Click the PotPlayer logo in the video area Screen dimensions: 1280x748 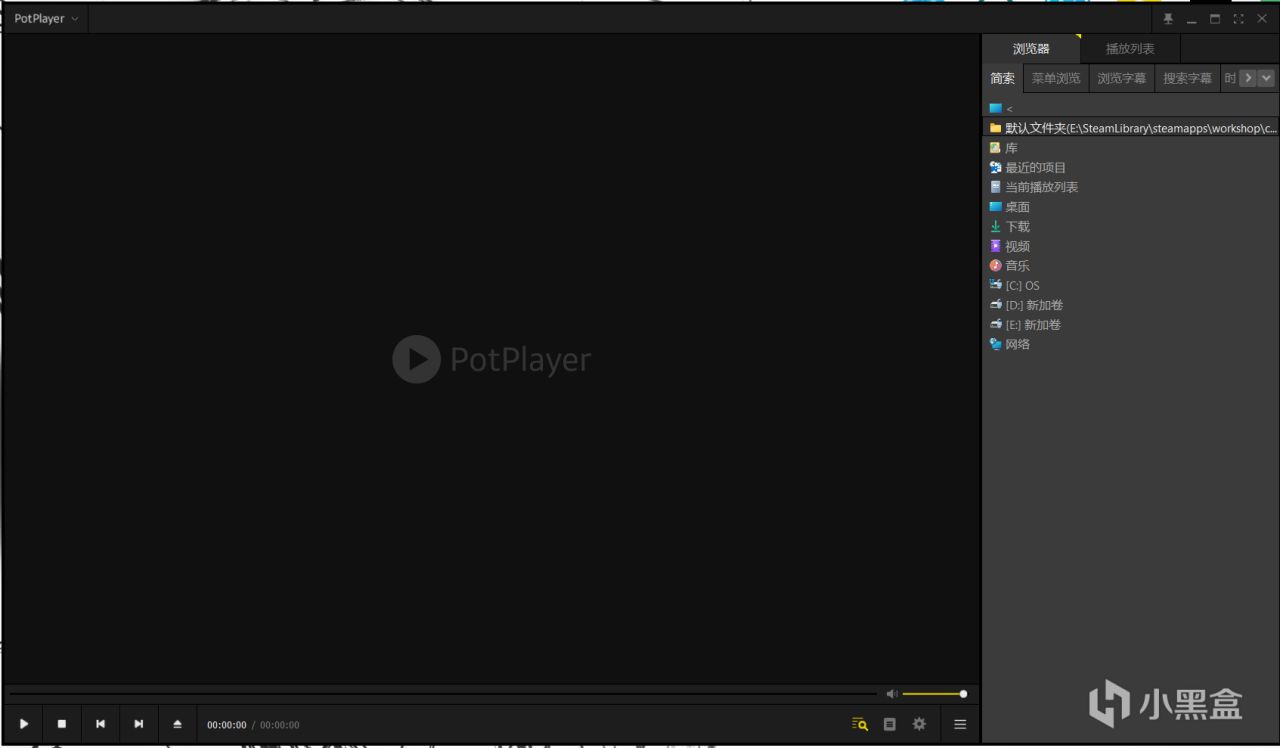pyautogui.click(x=491, y=359)
